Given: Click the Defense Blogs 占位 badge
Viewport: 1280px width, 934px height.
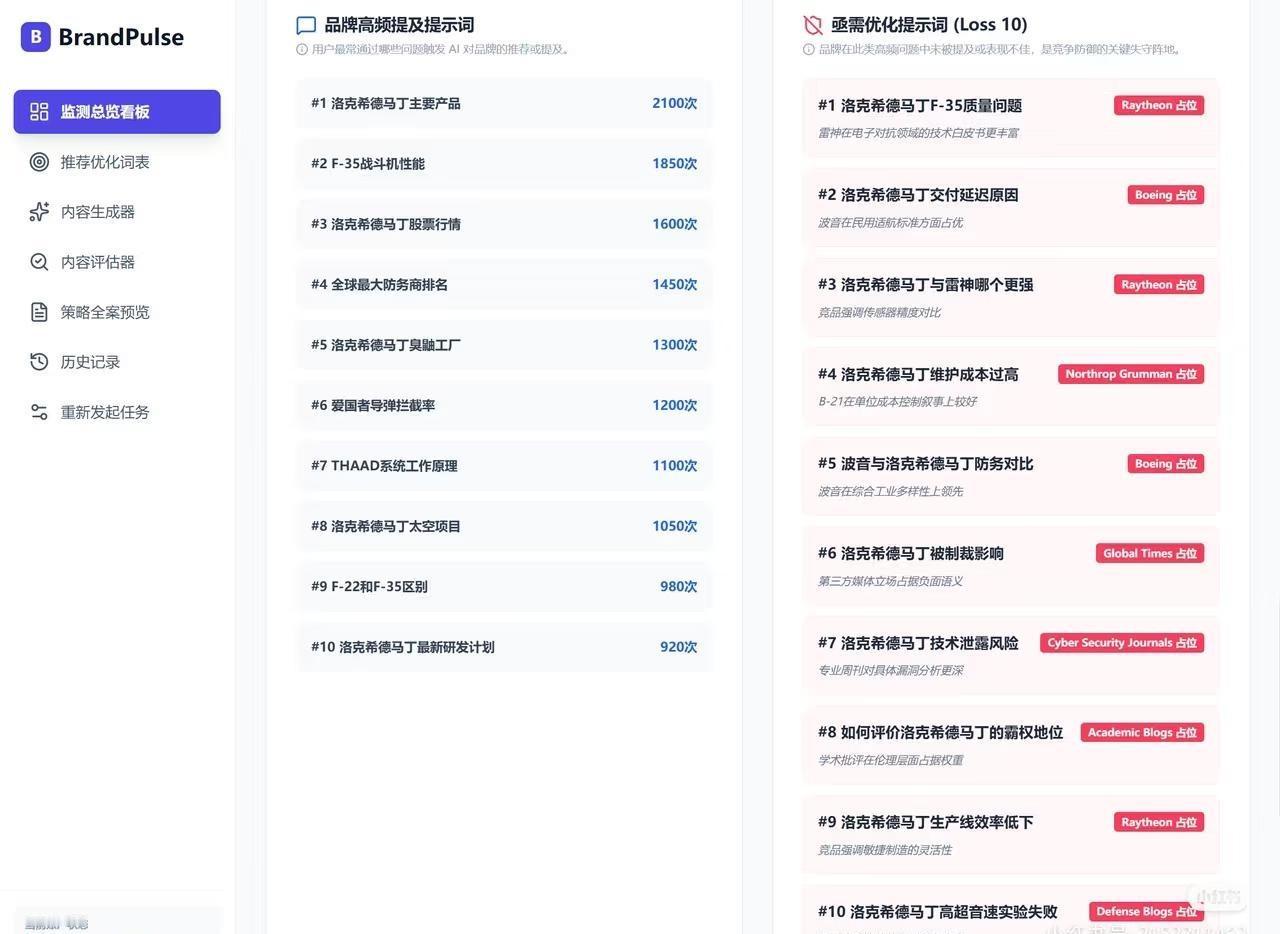Looking at the screenshot, I should tap(1147, 911).
